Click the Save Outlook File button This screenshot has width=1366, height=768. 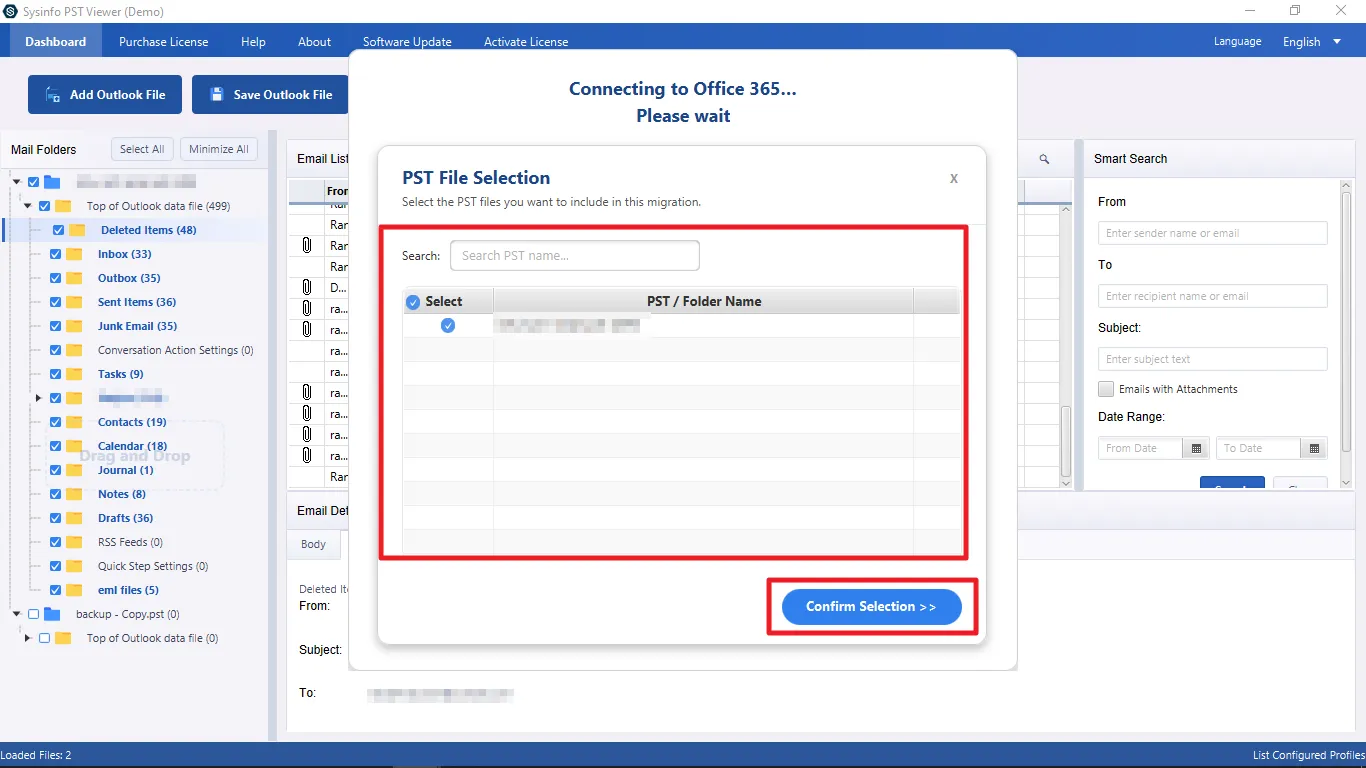tap(270, 94)
